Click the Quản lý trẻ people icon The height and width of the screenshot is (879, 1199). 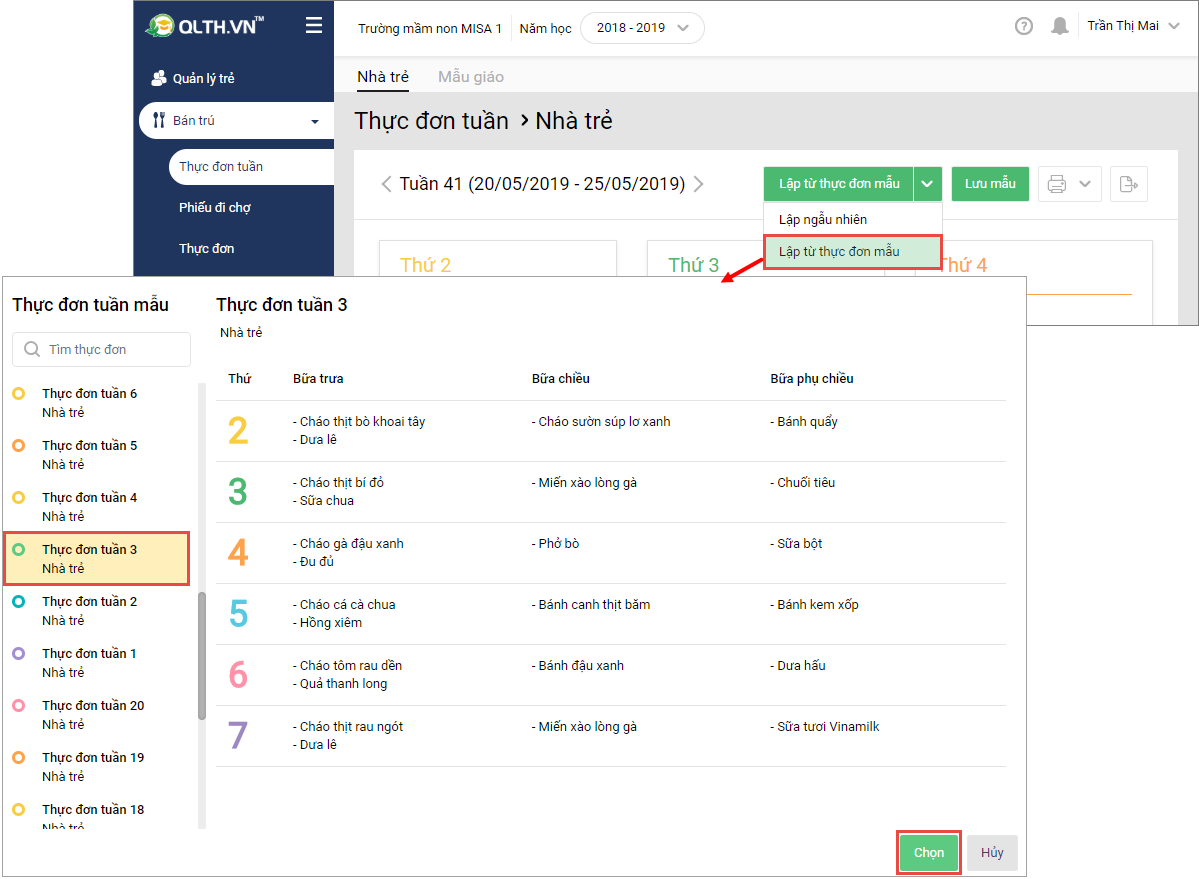tap(159, 78)
